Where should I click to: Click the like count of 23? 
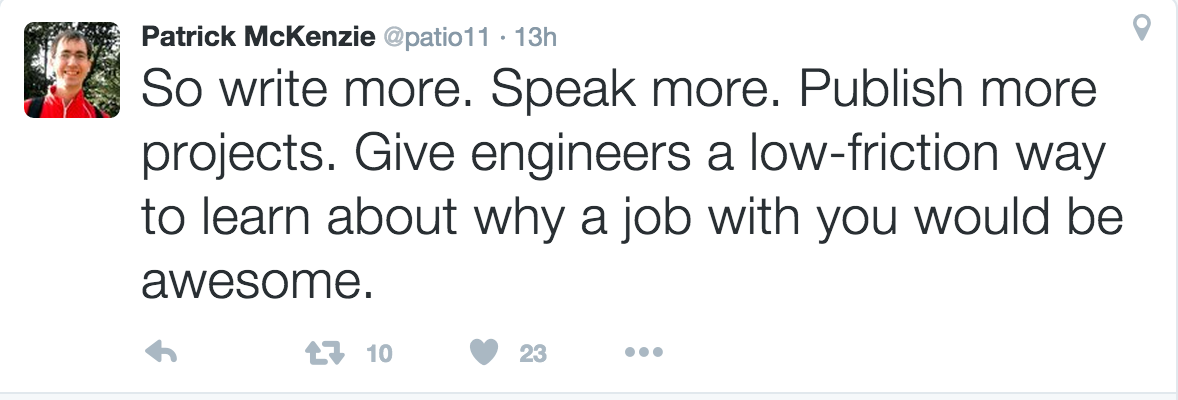click(x=533, y=352)
